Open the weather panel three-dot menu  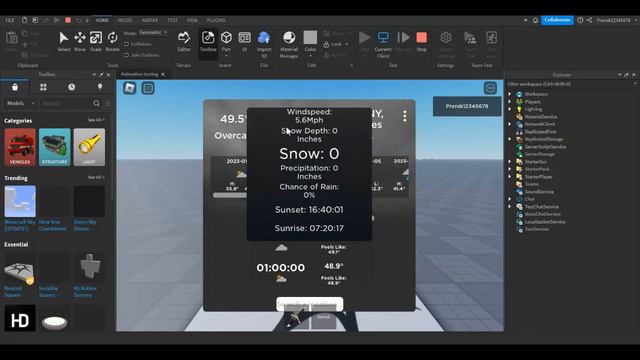coord(404,116)
